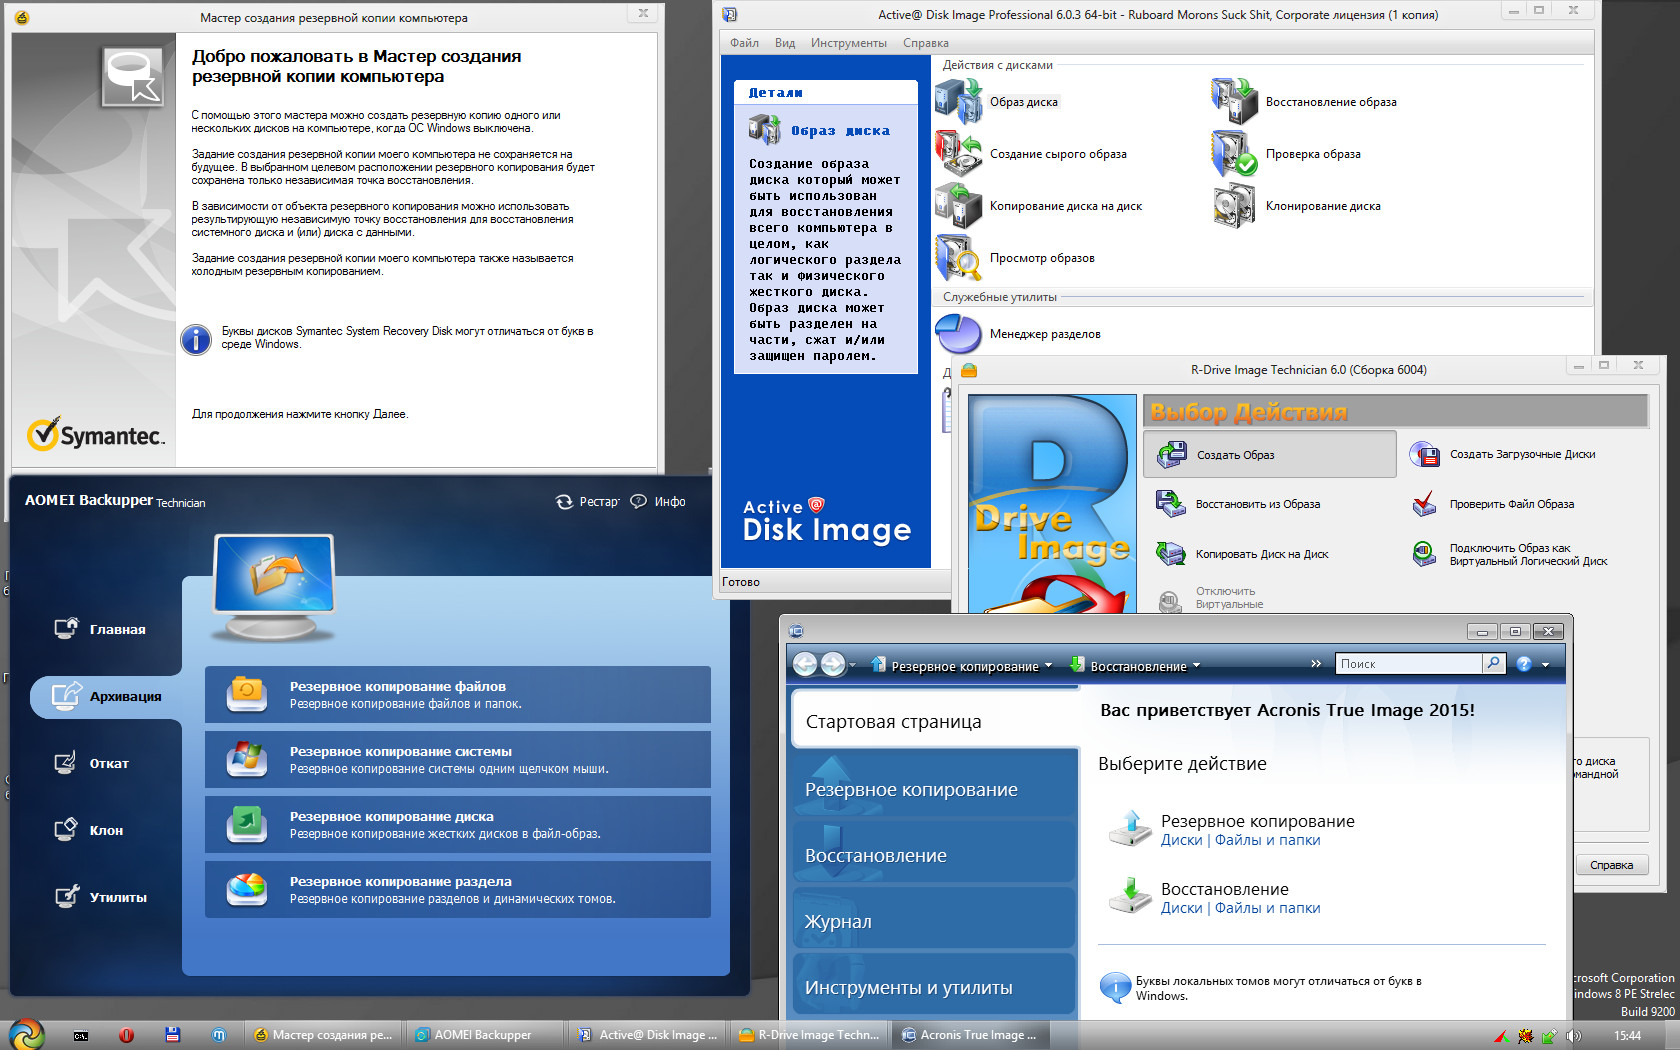
Task: Switch to Acronis True Image taskbar button
Action: coord(972,1035)
